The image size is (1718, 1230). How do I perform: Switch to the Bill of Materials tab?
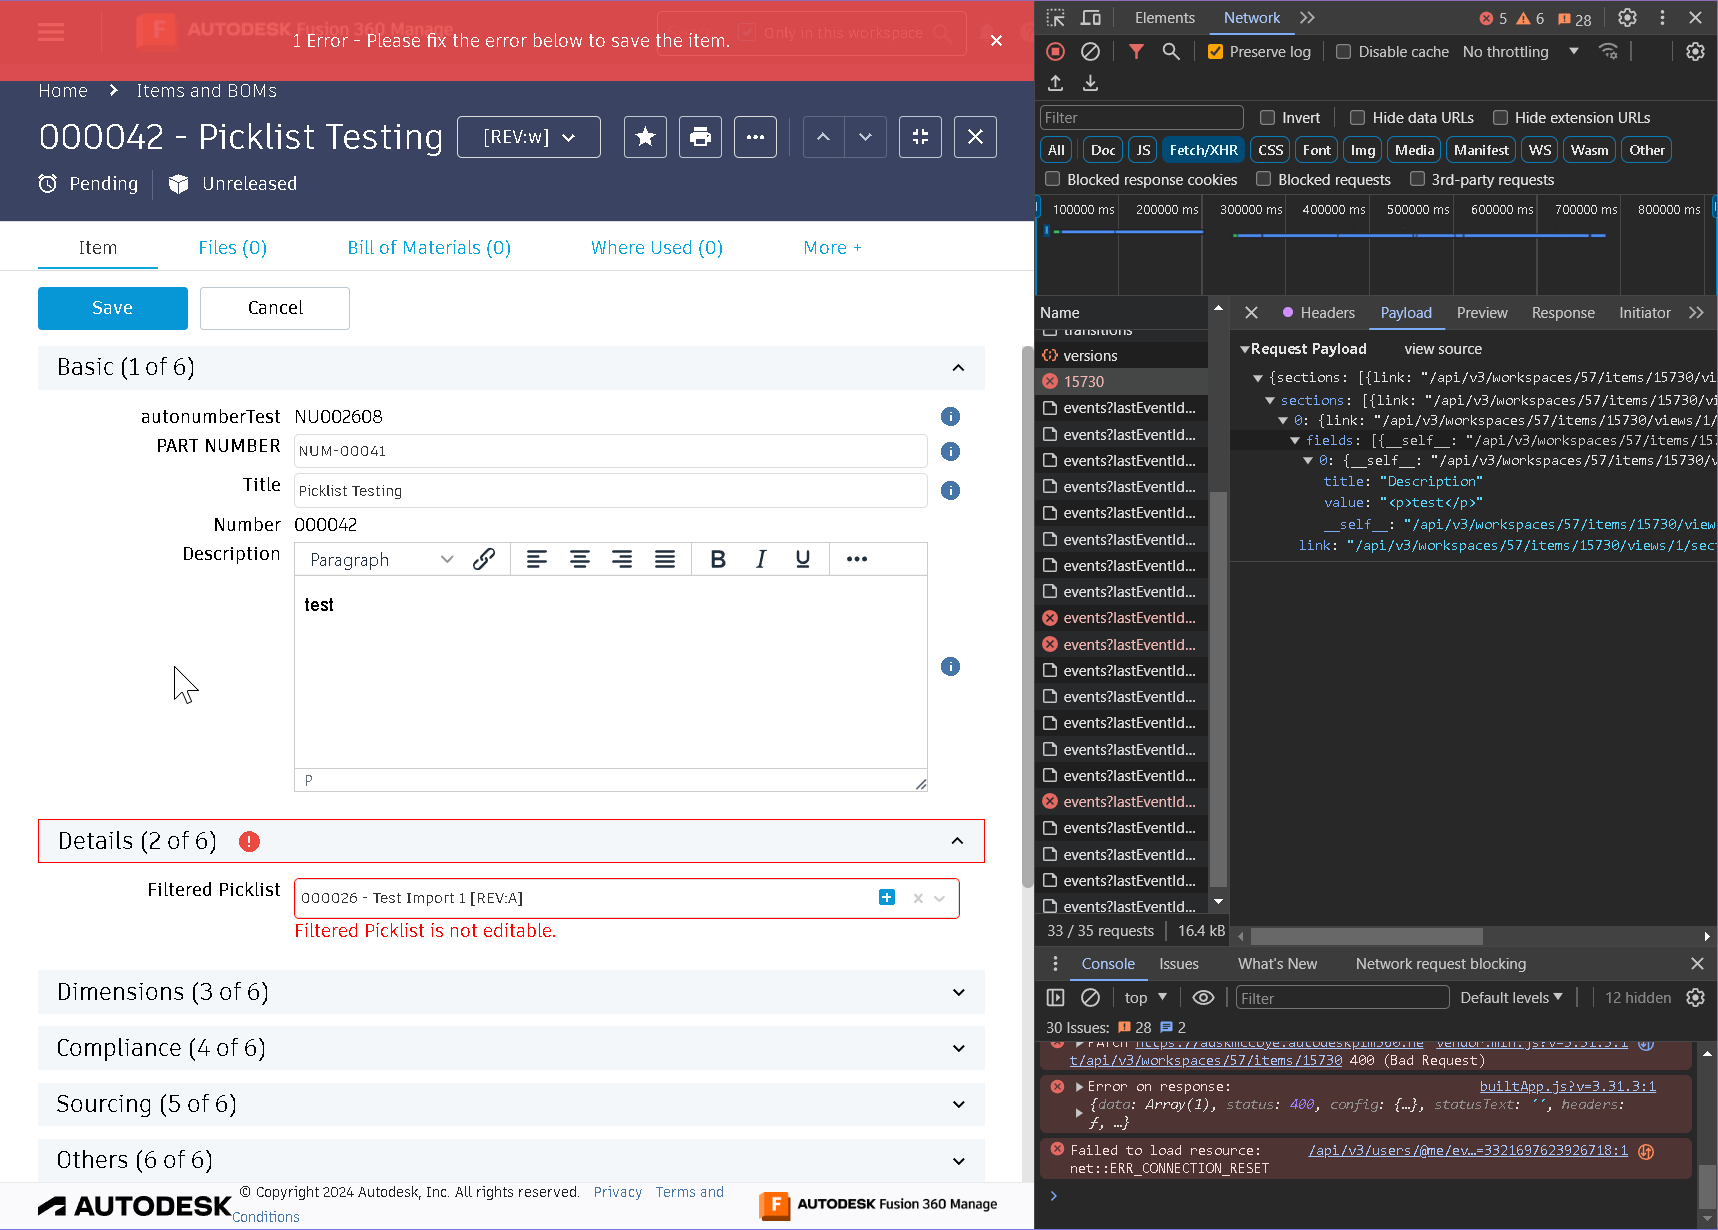pos(428,247)
